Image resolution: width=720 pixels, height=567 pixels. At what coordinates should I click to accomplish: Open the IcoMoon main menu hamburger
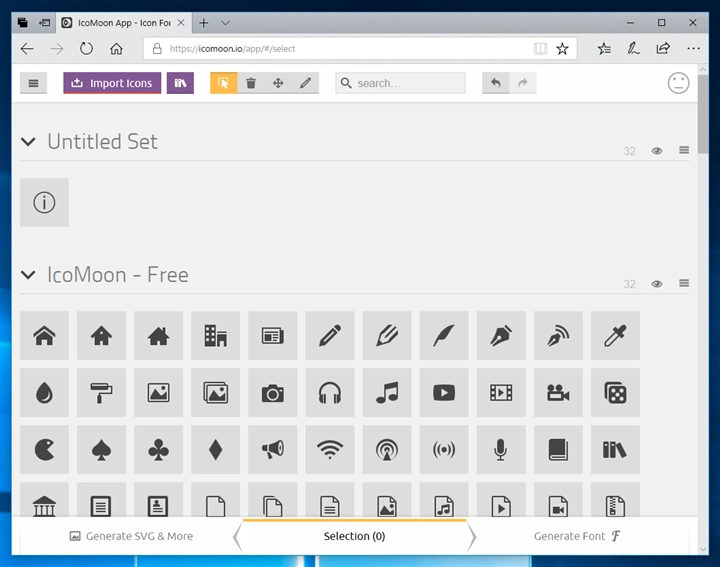point(34,83)
